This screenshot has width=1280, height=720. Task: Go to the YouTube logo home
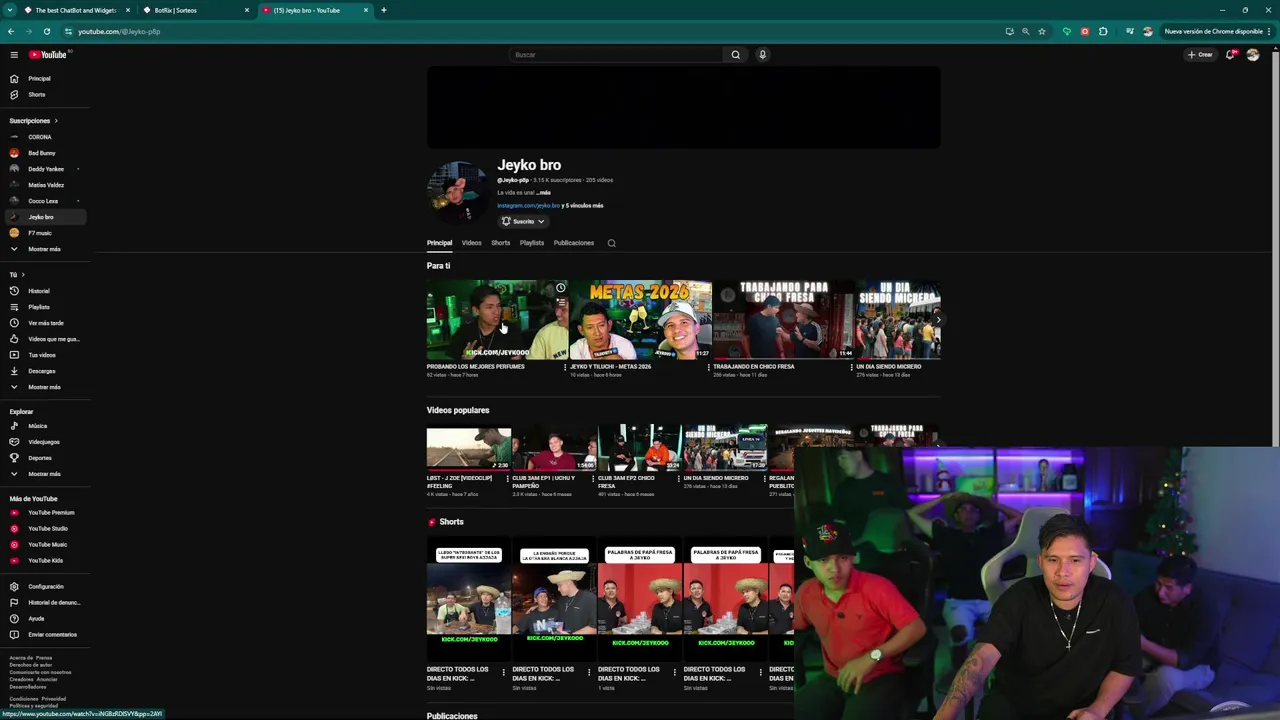coord(48,55)
